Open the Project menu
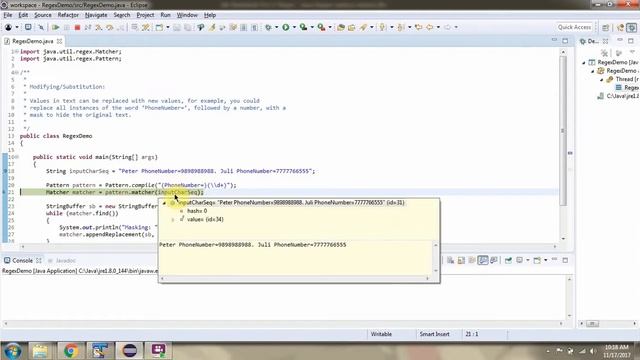The height and width of the screenshot is (360, 640). click(x=145, y=15)
